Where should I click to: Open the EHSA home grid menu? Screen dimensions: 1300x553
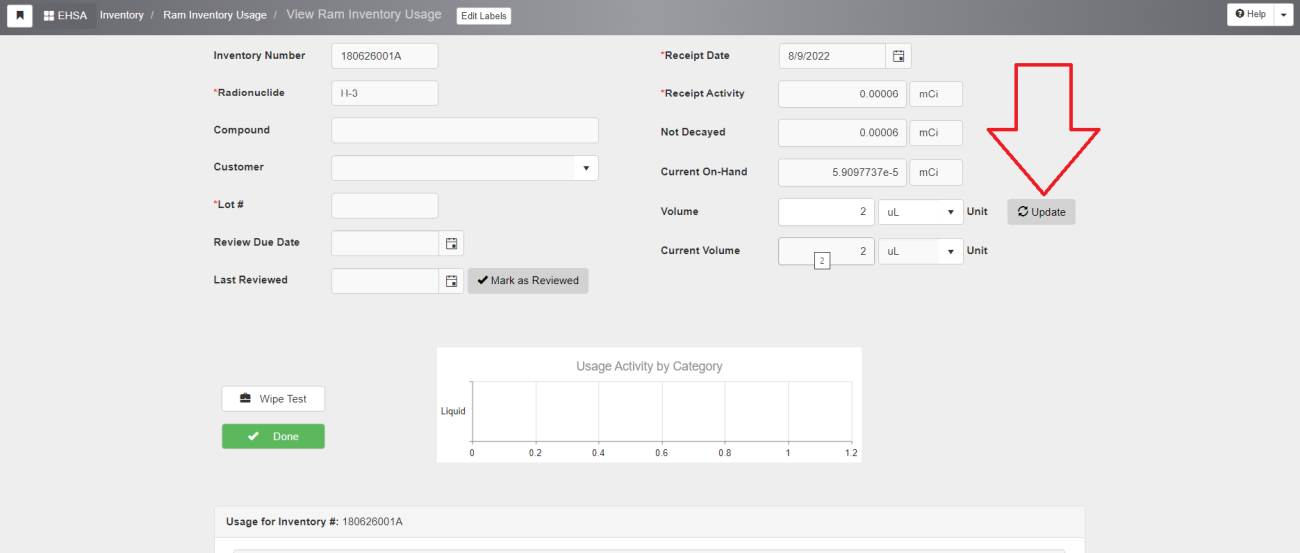(x=66, y=15)
